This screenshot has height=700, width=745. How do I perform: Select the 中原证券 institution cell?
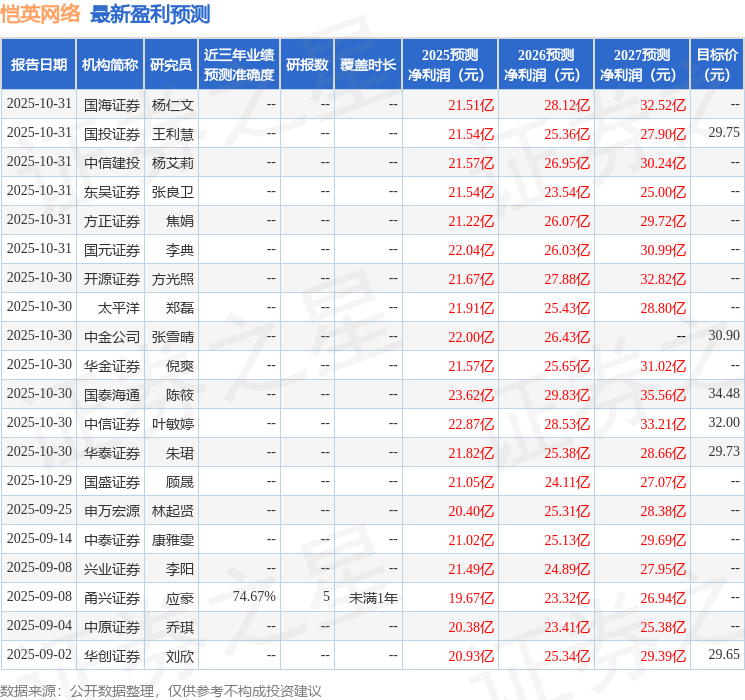(x=112, y=627)
